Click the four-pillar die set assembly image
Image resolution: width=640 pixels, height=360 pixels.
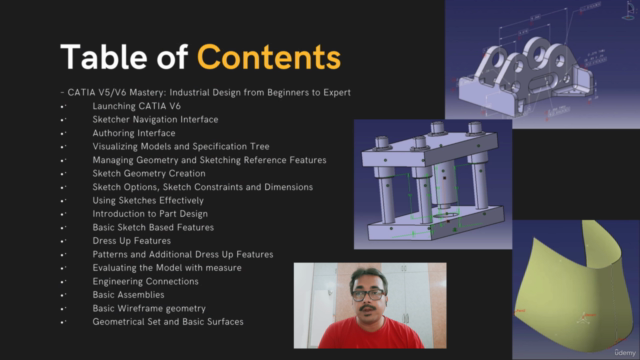[433, 184]
